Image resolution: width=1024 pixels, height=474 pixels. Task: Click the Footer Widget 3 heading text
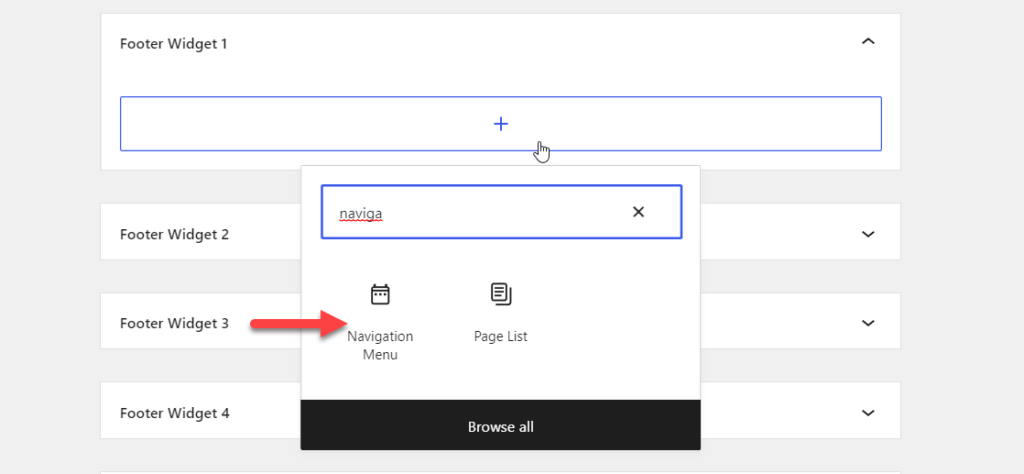[174, 323]
